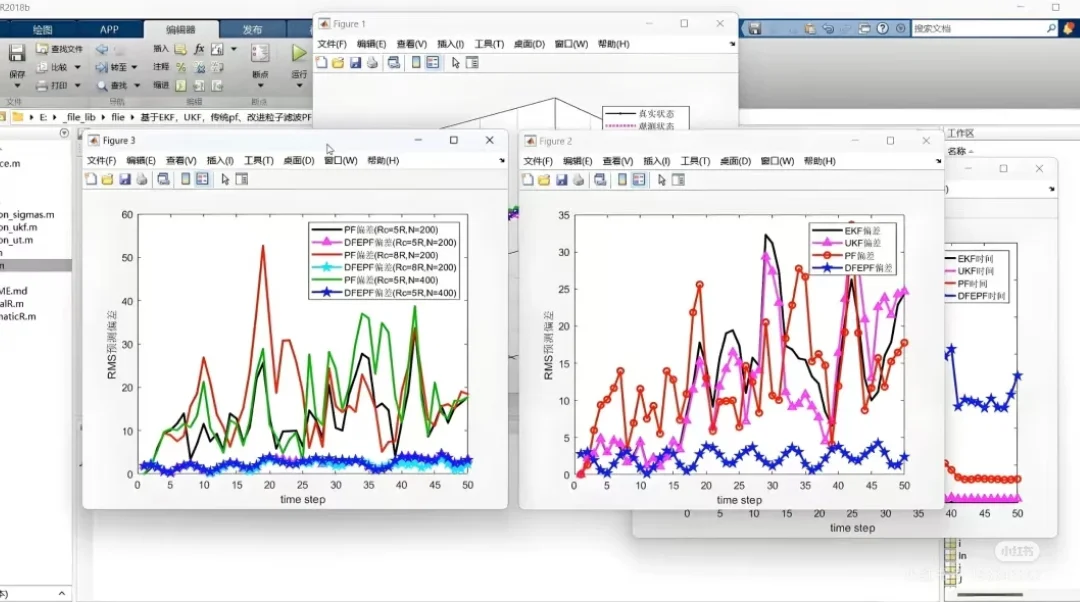The height and width of the screenshot is (602, 1080).
Task: Toggle Insert Colorbar in Figure 1 toolbar
Action: tap(416, 63)
